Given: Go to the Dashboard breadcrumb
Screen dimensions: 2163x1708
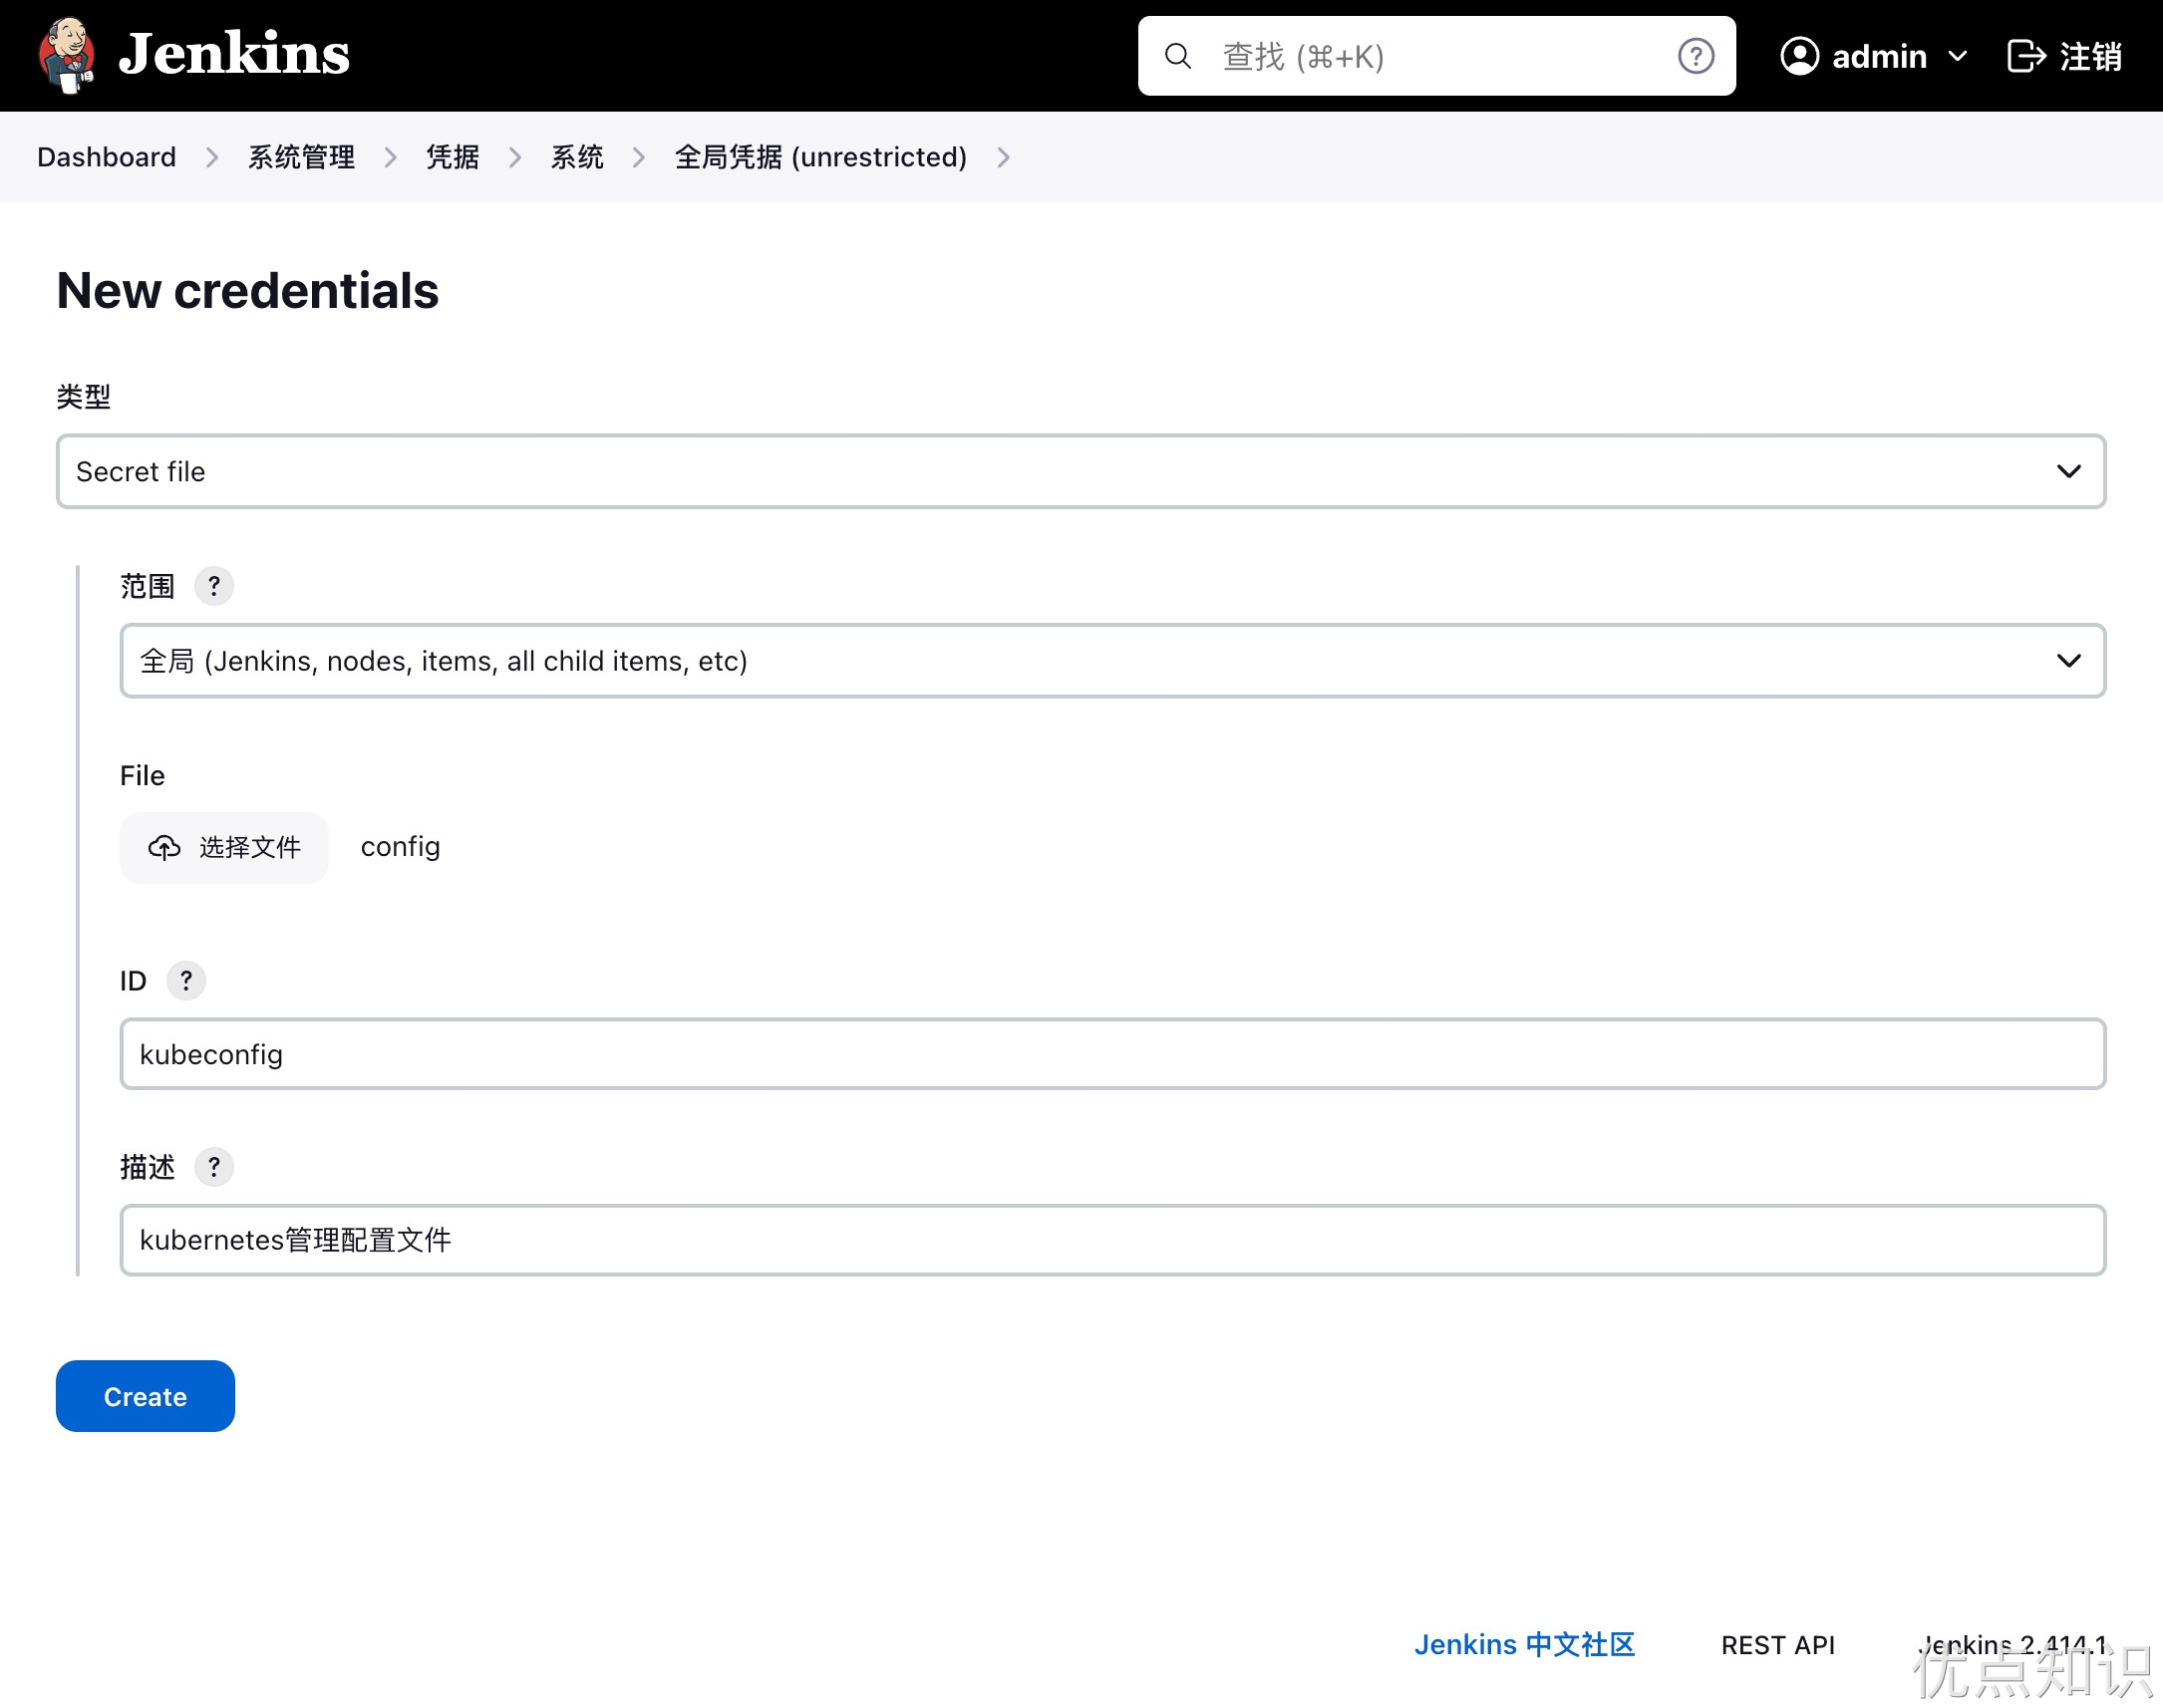Looking at the screenshot, I should [106, 157].
